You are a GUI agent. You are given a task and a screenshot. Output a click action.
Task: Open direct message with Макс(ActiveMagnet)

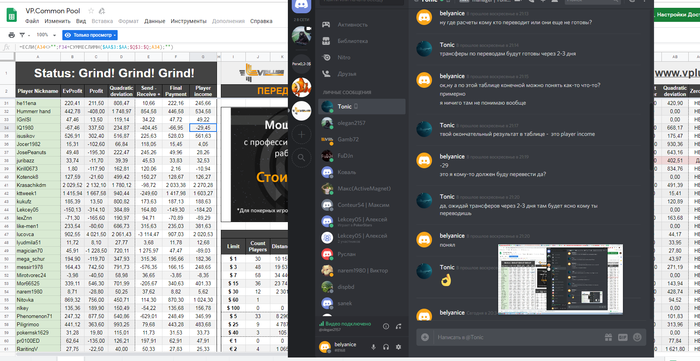[x=362, y=188]
